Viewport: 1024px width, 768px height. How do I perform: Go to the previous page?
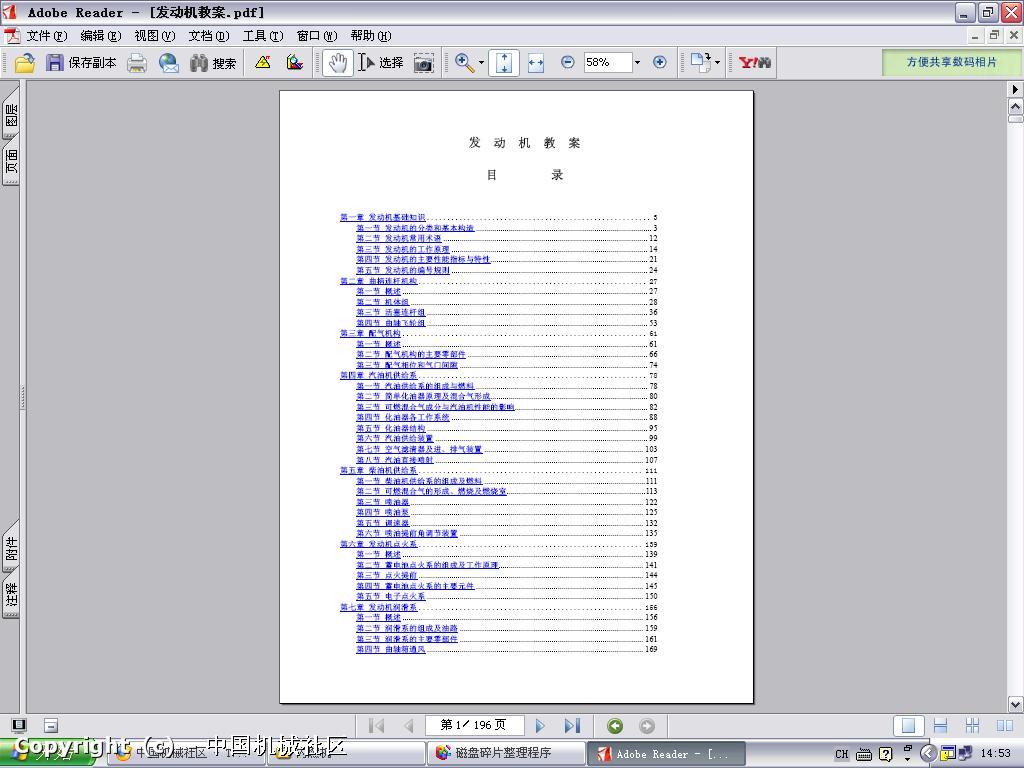coord(409,726)
